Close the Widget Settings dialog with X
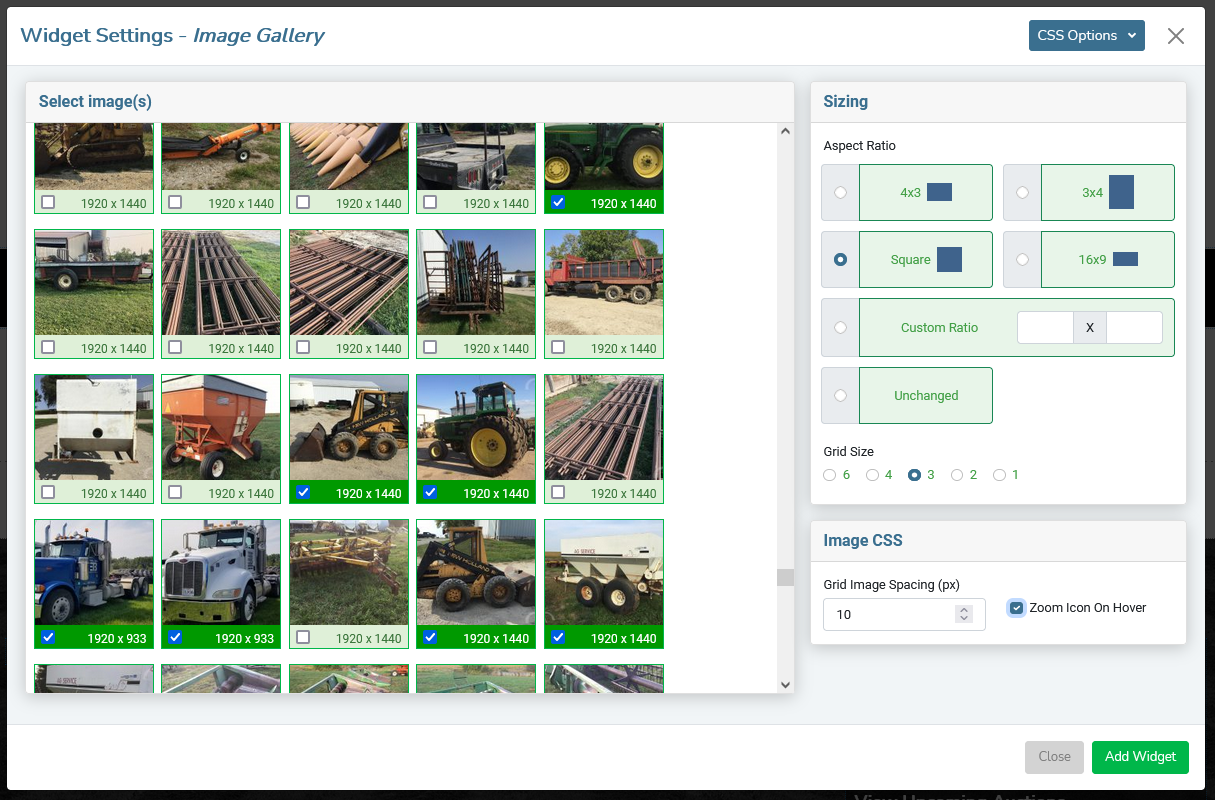The width and height of the screenshot is (1215, 800). pos(1176,36)
